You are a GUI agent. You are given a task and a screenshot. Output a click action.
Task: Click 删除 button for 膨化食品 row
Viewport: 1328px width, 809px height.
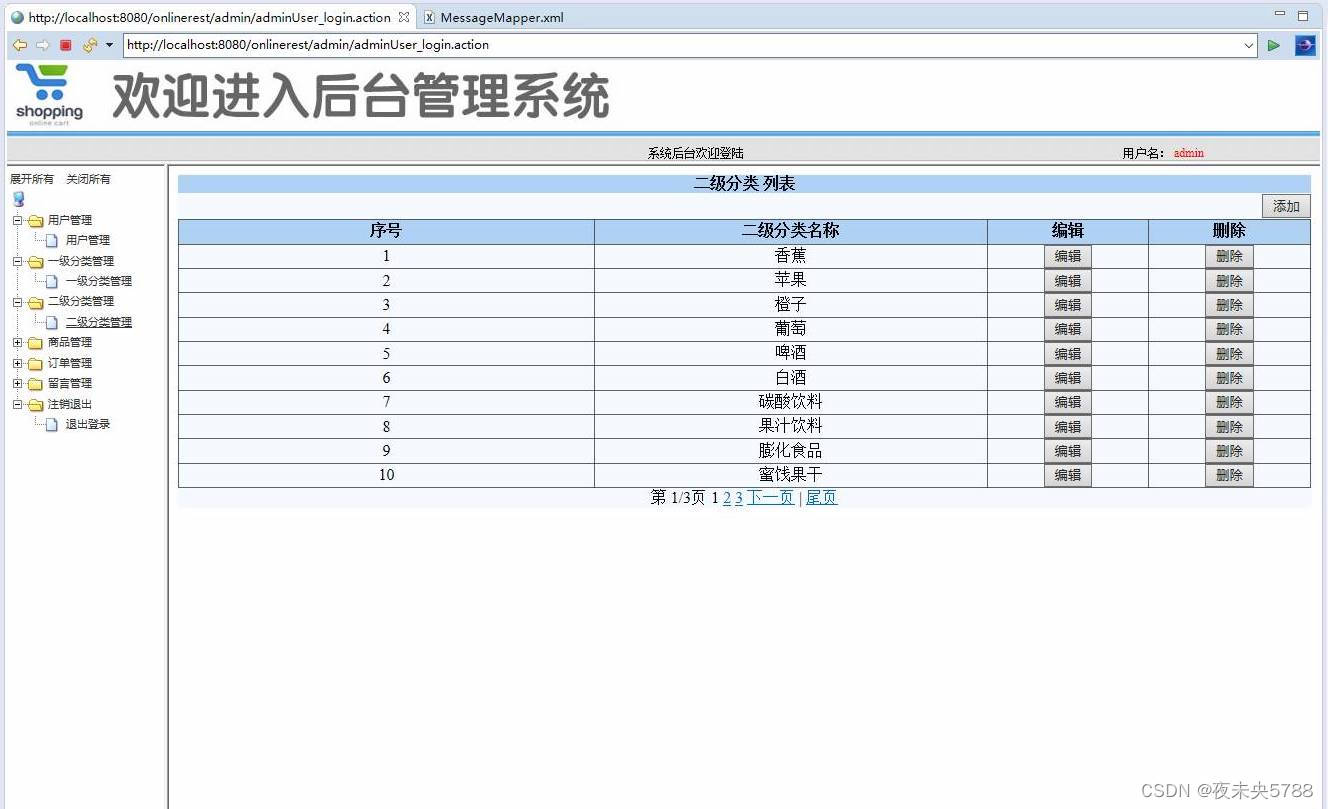(1229, 451)
